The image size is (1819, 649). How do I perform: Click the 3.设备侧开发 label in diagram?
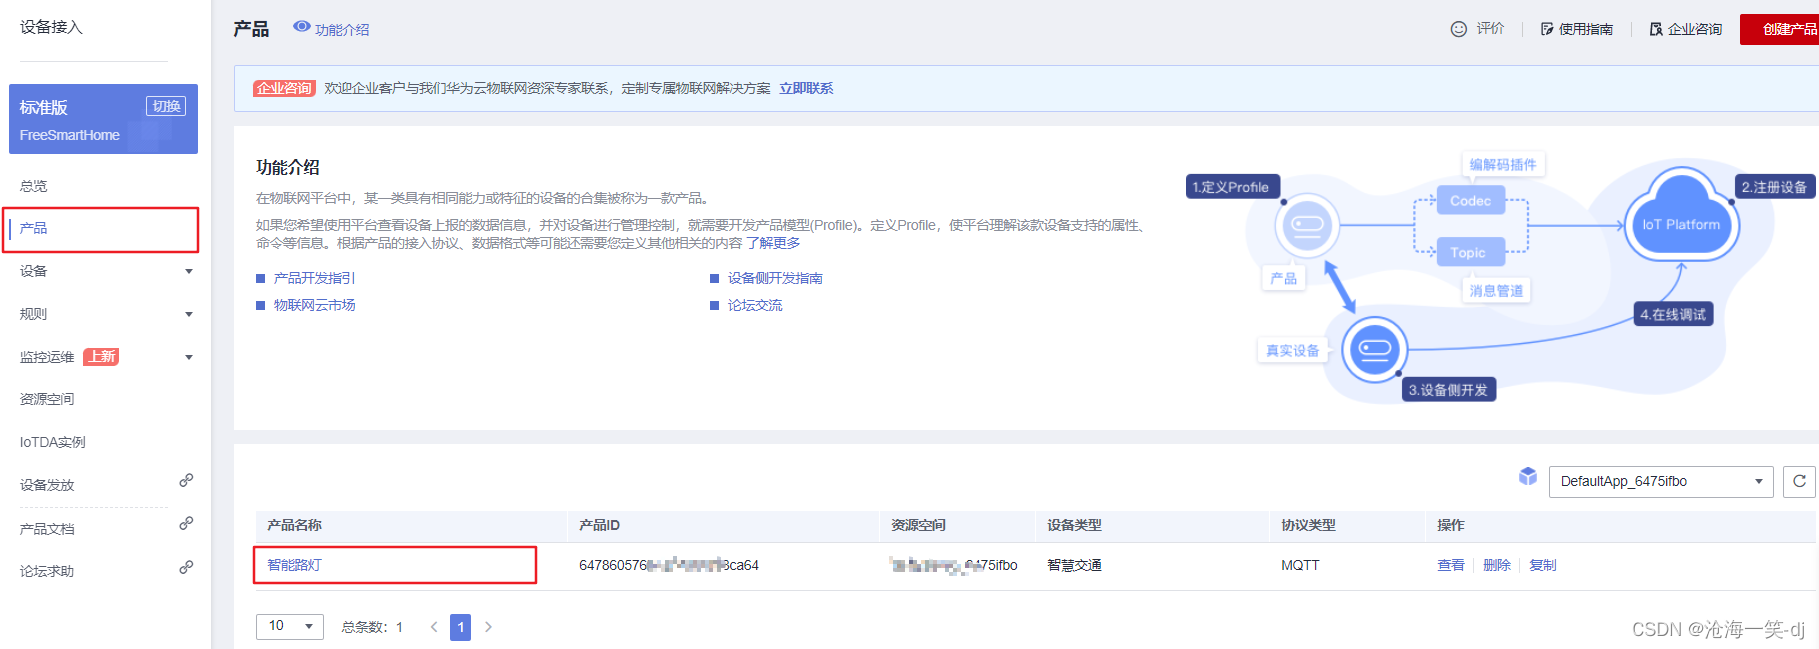click(x=1448, y=390)
